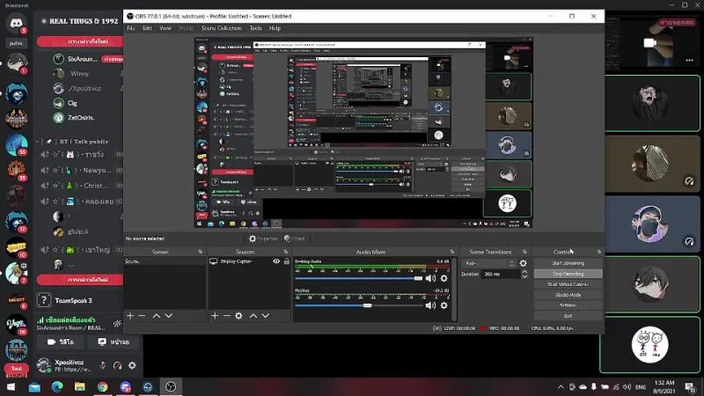
Task: Open the View menu in OBS
Action: [165, 28]
